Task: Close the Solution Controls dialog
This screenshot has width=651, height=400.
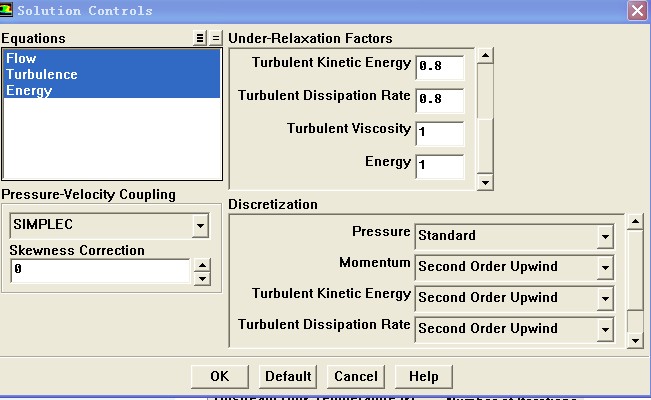Action: pos(636,11)
